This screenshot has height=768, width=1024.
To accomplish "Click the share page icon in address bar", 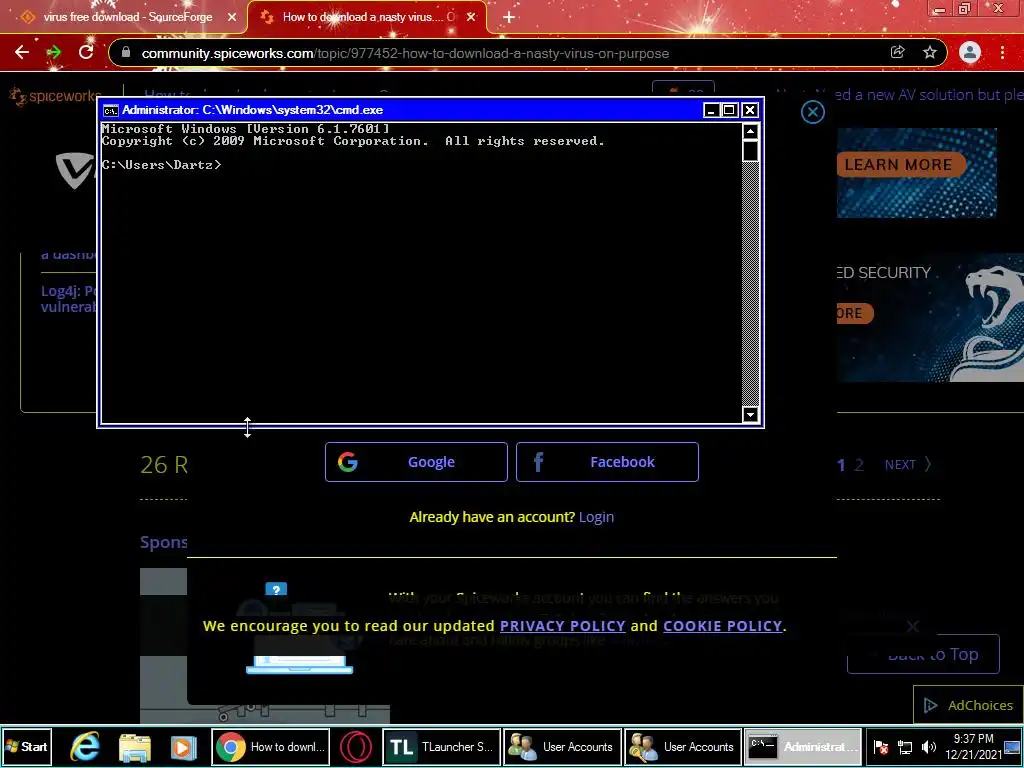I will coord(897,52).
